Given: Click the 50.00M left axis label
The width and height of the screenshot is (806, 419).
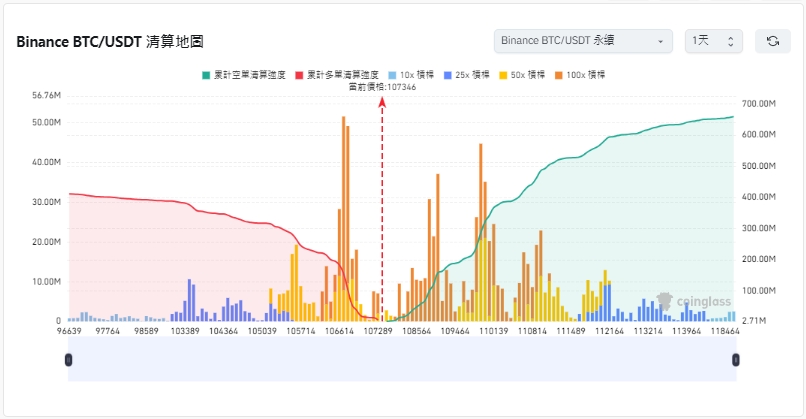Looking at the screenshot, I should click(x=46, y=122).
